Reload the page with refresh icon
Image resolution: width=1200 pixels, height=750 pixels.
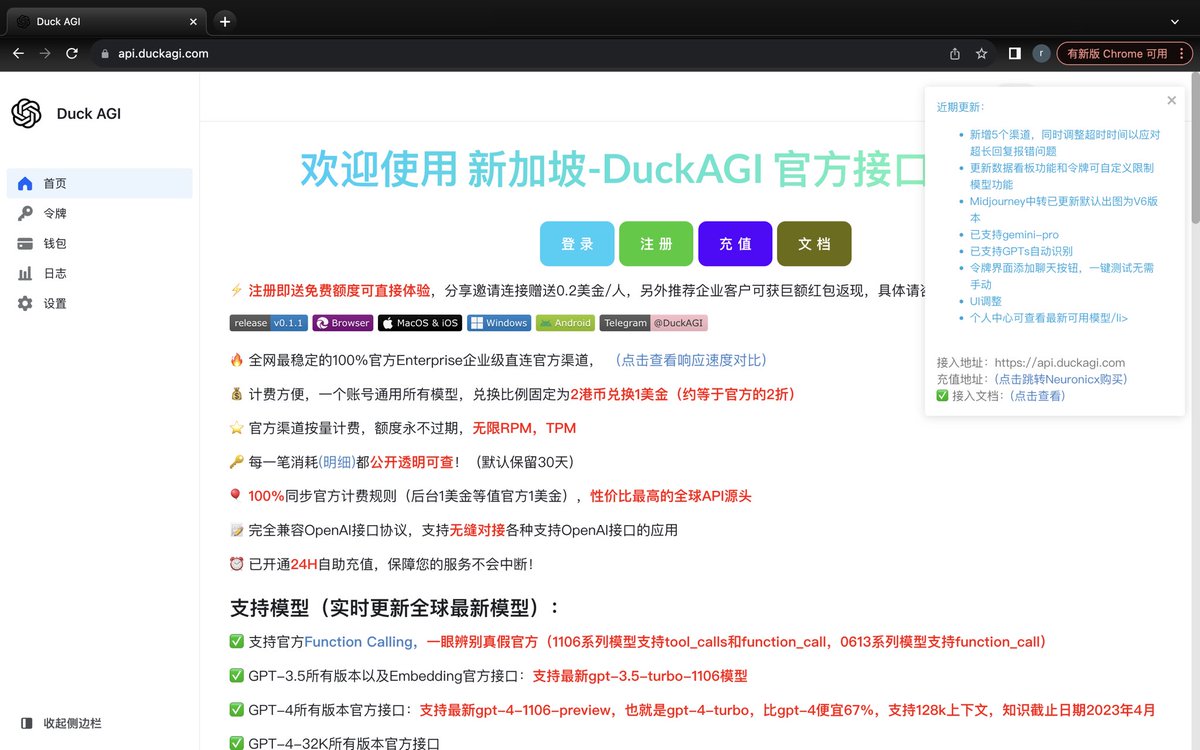tap(72, 53)
